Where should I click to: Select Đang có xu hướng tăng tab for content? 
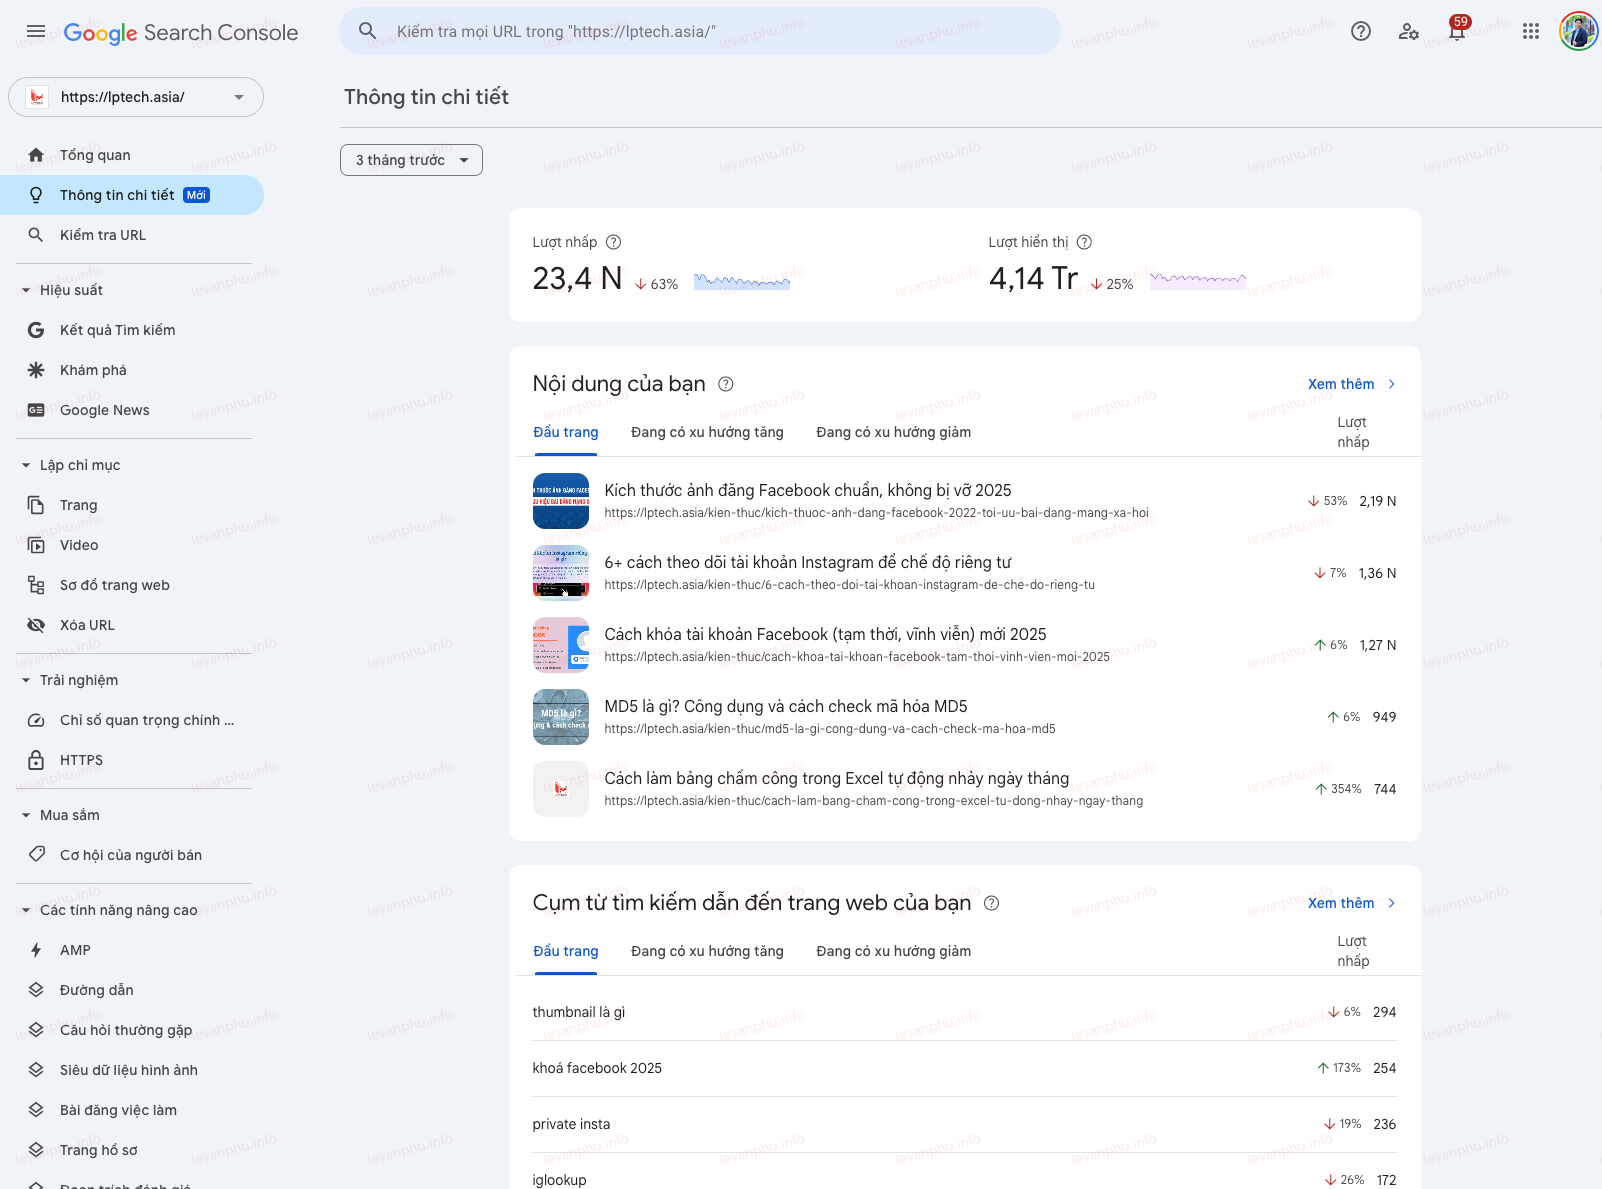[707, 432]
